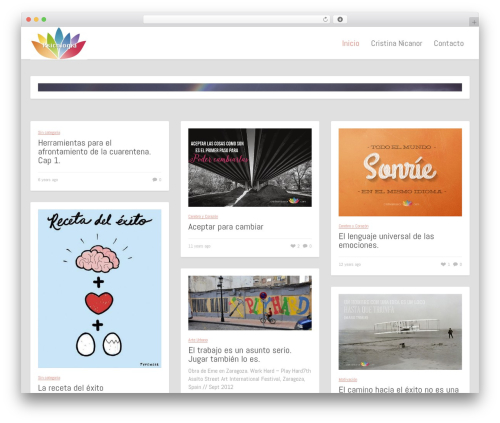Viewport: 500px width, 423px height.
Task: Like the 'Aceptar para cambiar' post heart icon
Action: pyautogui.click(x=293, y=246)
